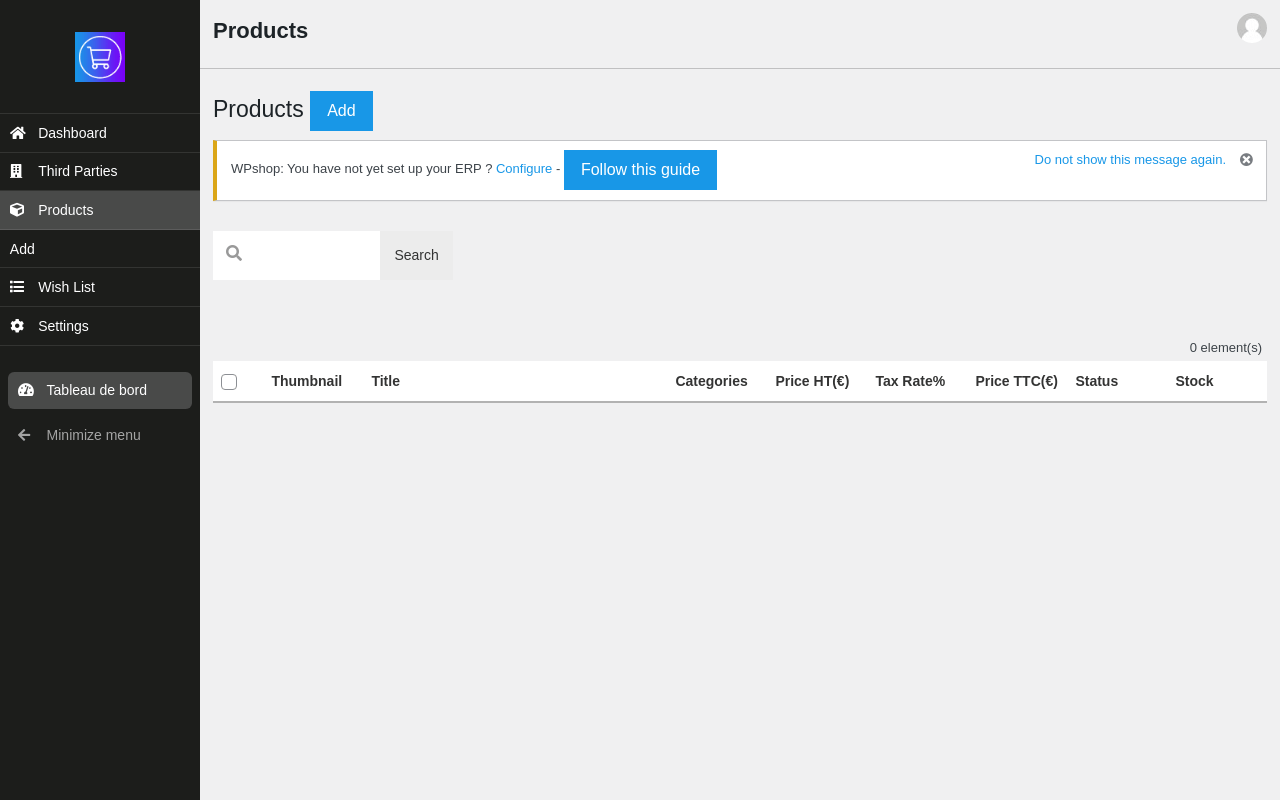This screenshot has width=1280, height=800.
Task: Click the Follow this guide button
Action: point(640,170)
